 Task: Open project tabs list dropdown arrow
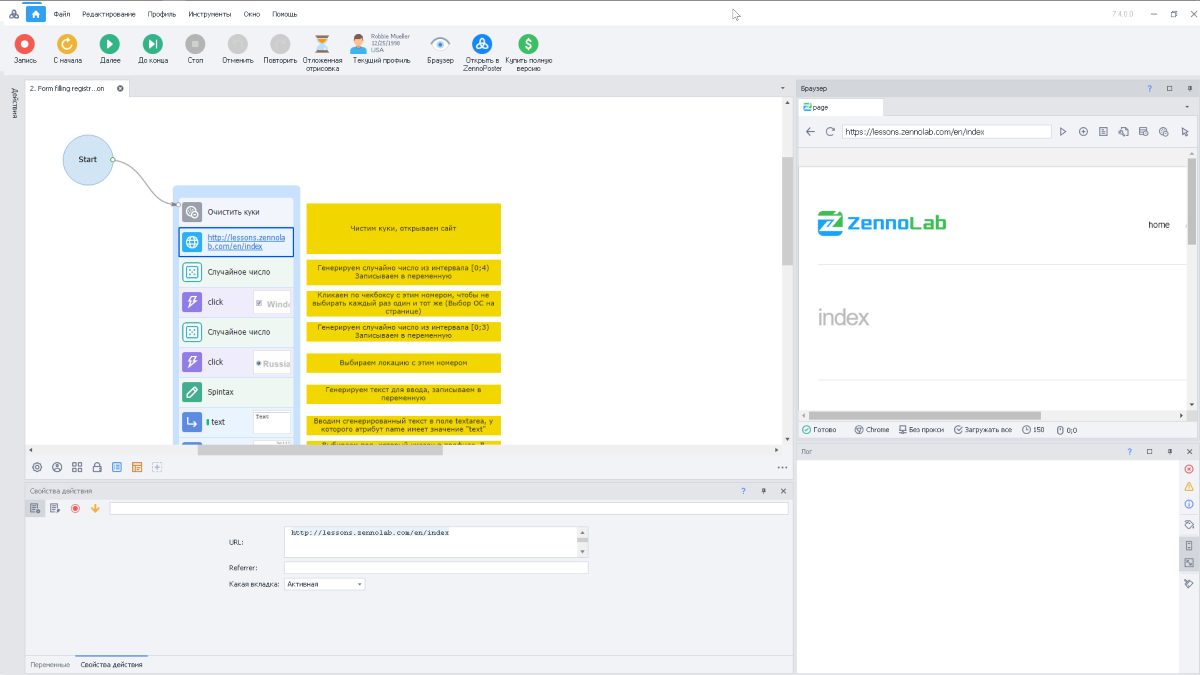pos(783,89)
